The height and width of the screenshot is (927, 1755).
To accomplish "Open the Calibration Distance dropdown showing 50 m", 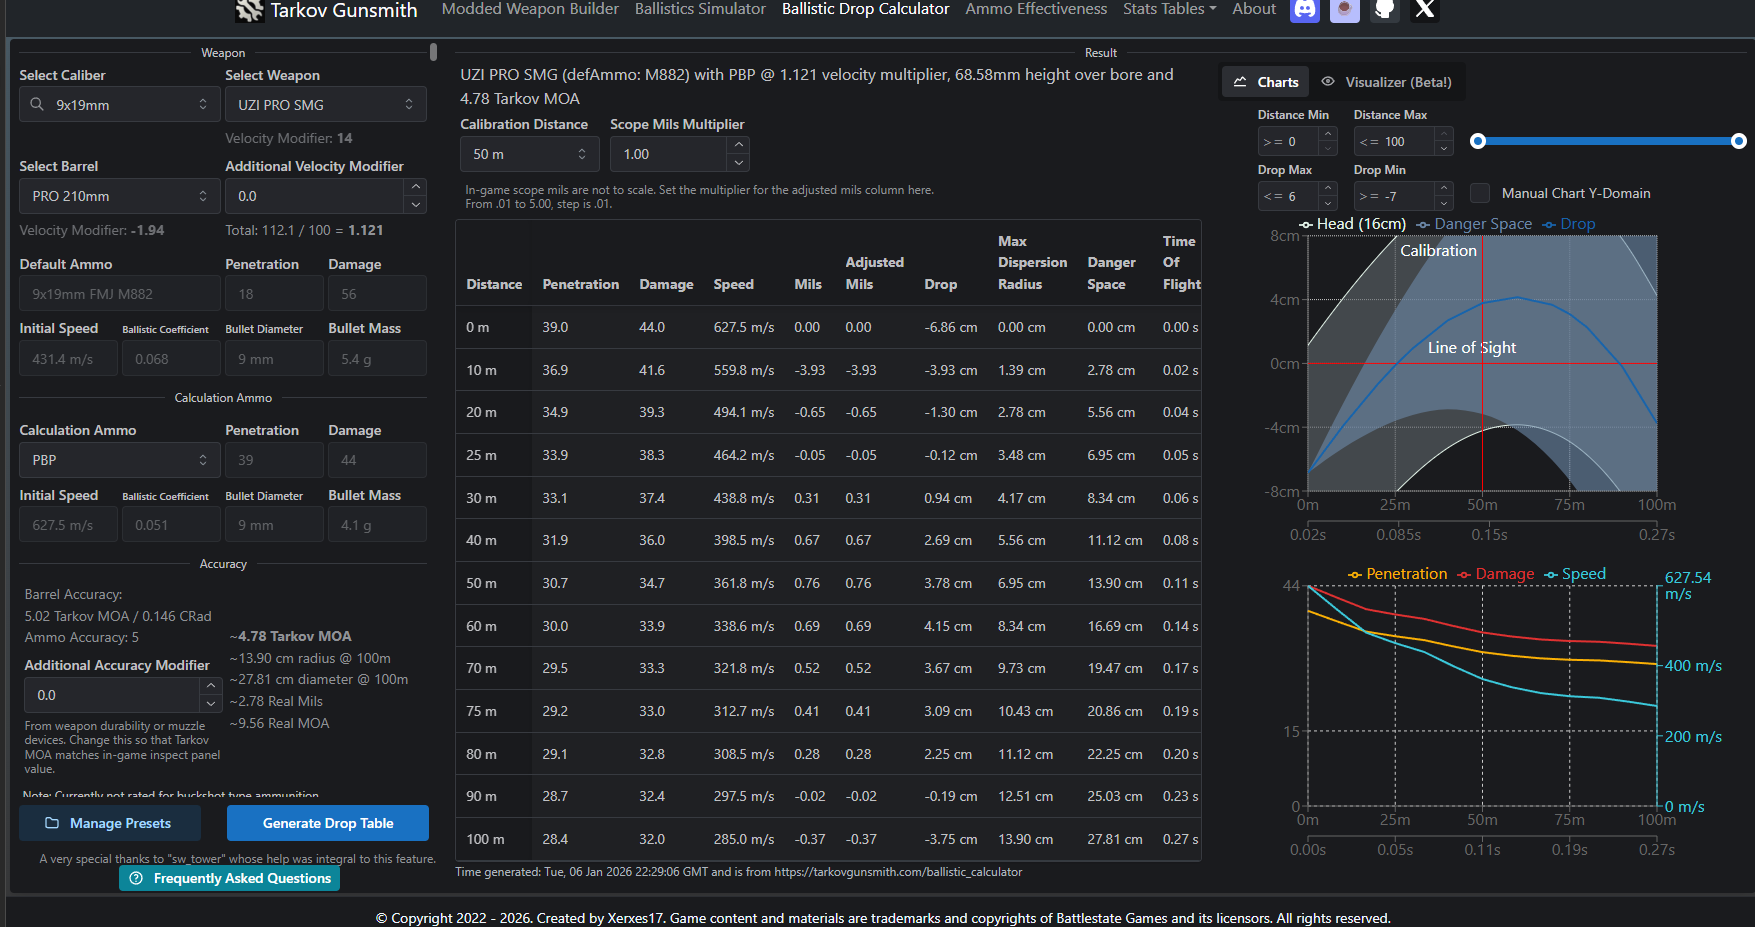I will 530,154.
